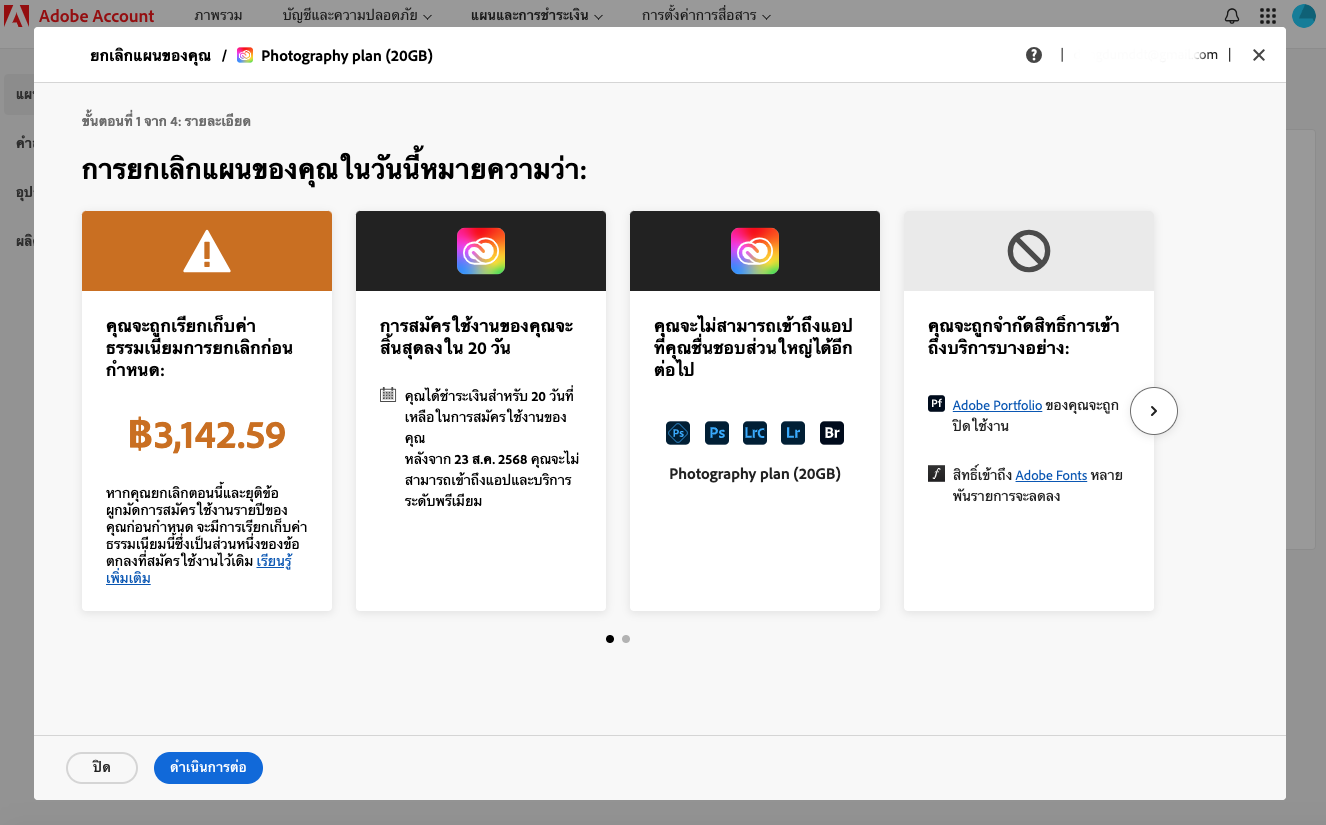Click the Adobe Fonts f icon
This screenshot has height=825, width=1326.
coord(936,473)
